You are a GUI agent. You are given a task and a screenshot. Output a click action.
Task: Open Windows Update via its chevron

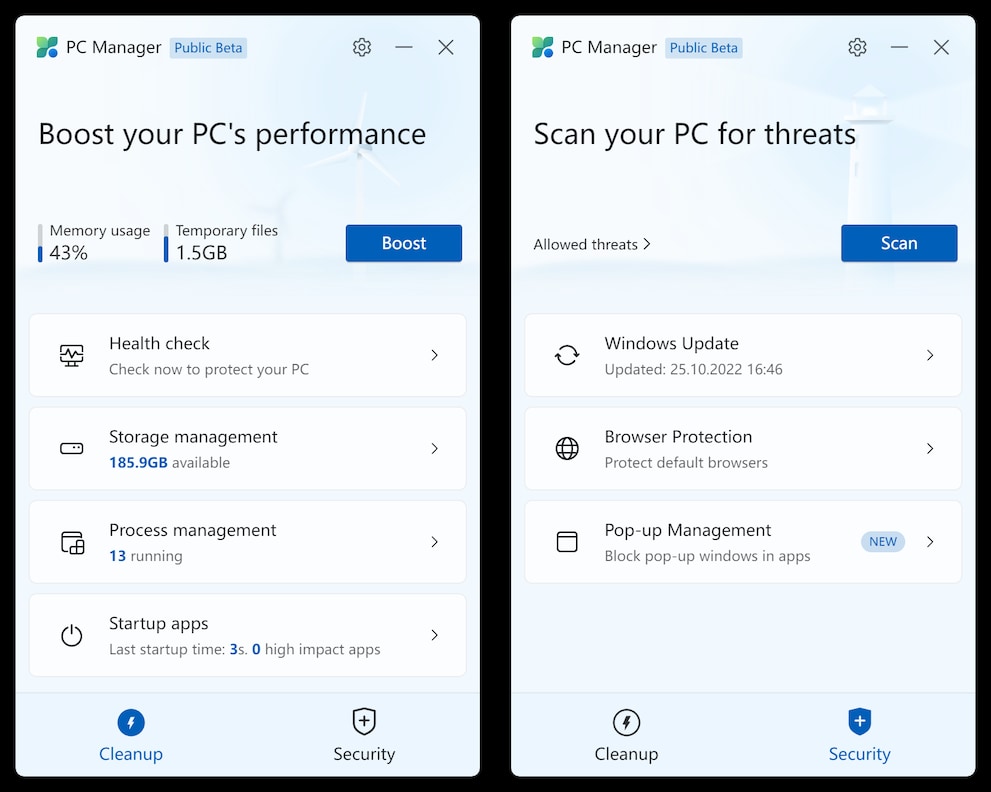(x=930, y=355)
